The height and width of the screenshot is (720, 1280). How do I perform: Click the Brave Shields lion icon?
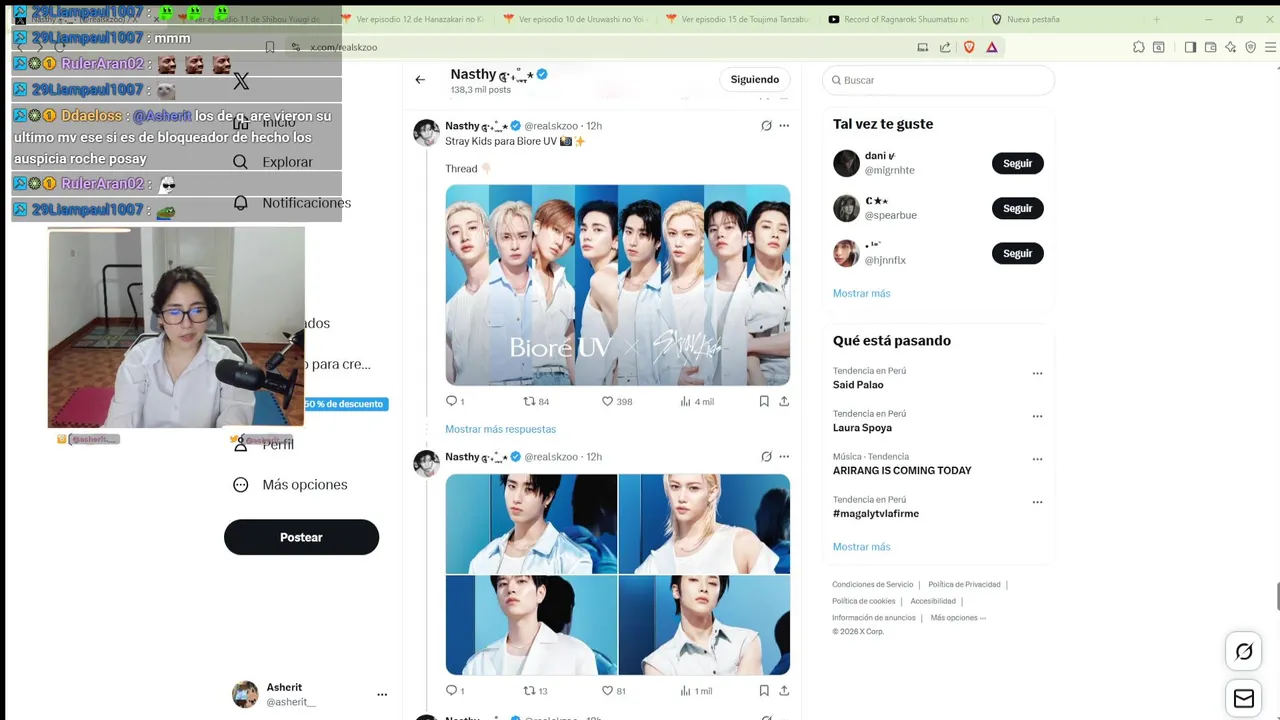[x=968, y=47]
